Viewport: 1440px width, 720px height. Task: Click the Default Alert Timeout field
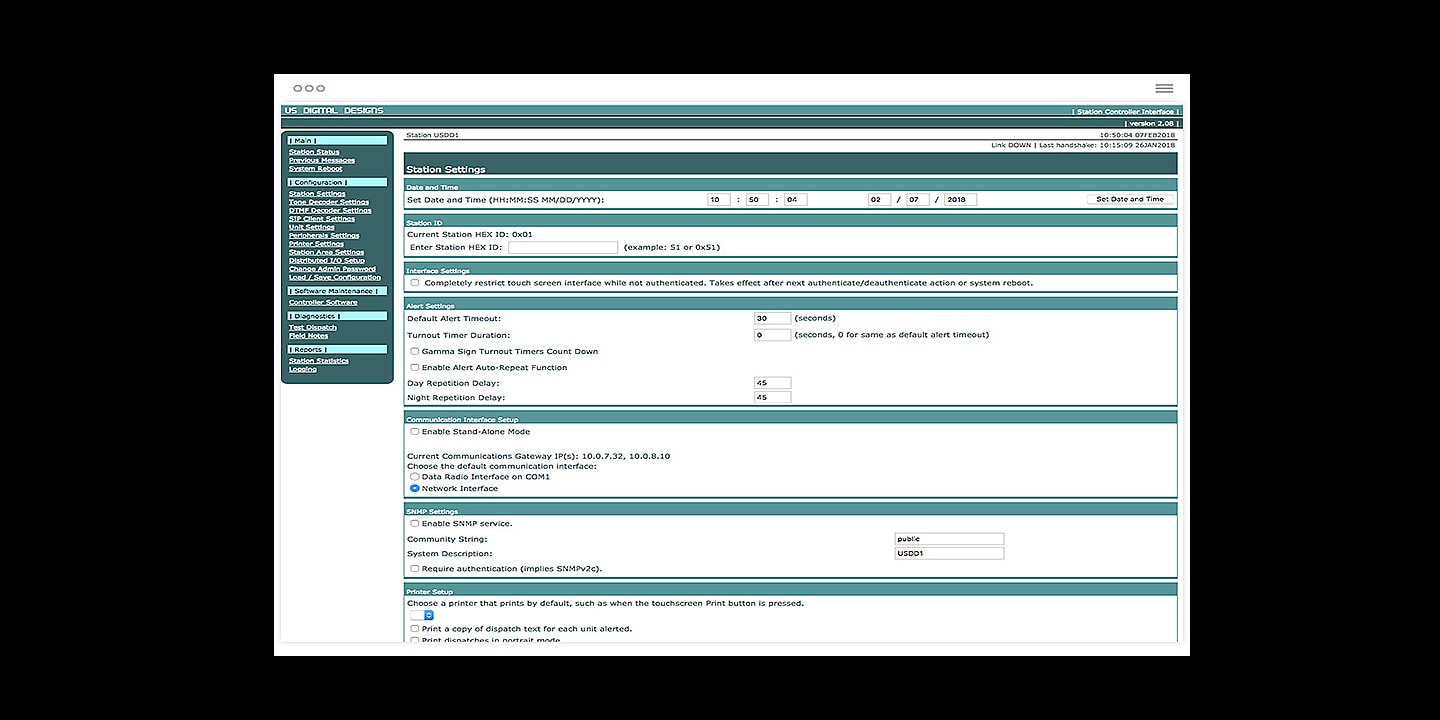(x=772, y=319)
